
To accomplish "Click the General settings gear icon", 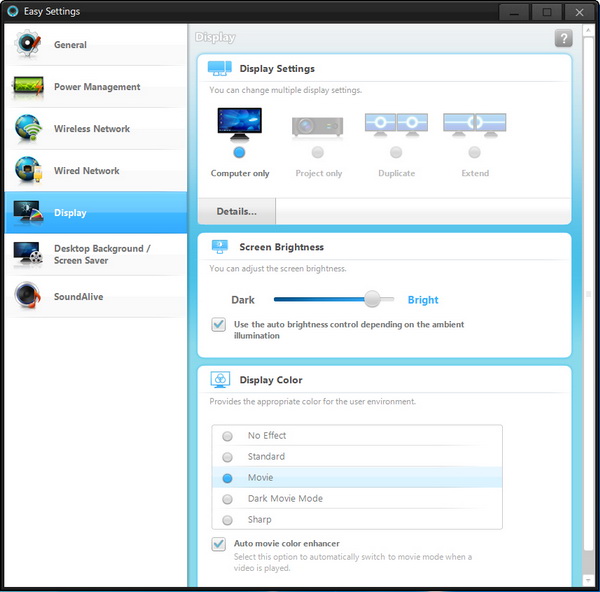I will (27, 45).
